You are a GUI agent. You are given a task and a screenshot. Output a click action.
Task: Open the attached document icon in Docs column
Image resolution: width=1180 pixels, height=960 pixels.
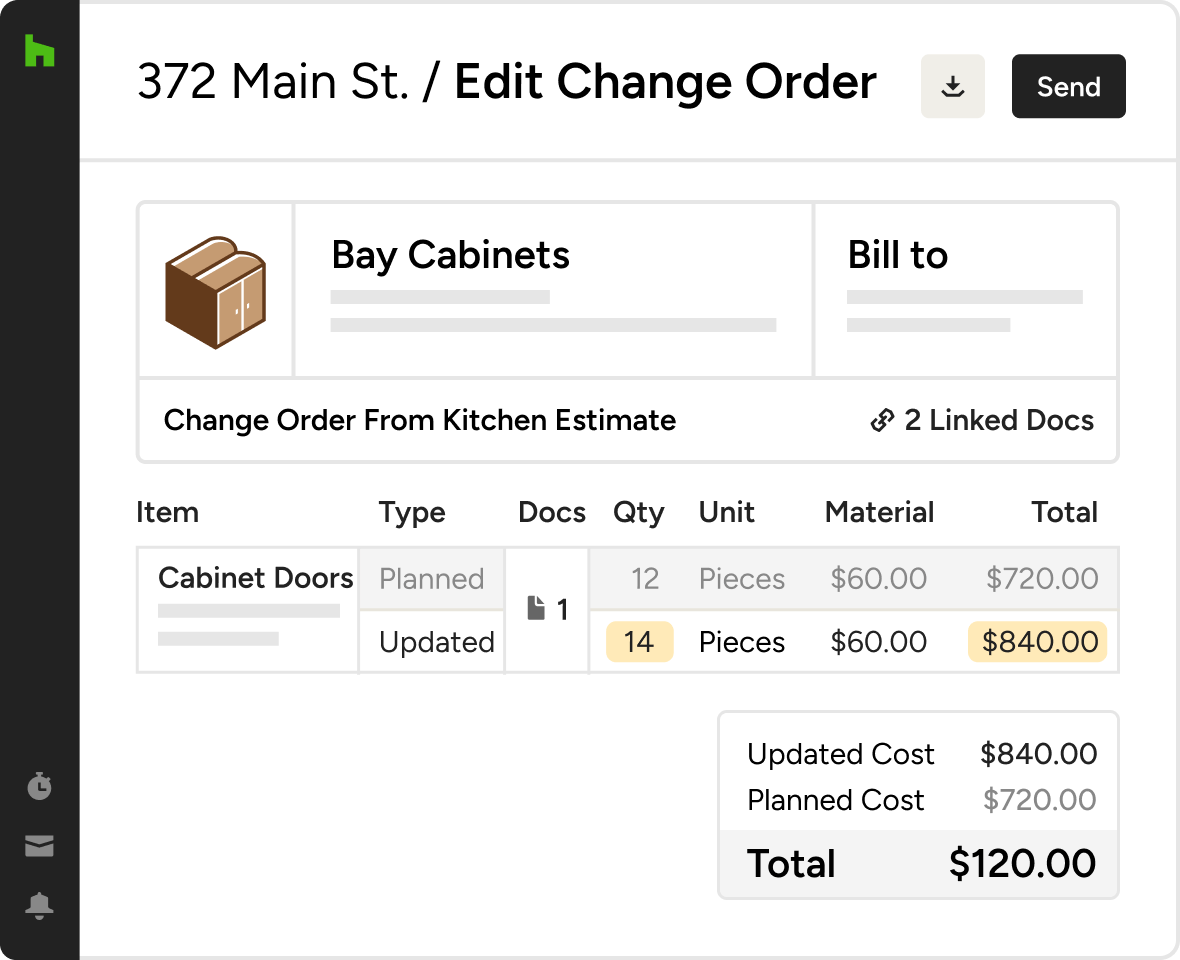(536, 608)
